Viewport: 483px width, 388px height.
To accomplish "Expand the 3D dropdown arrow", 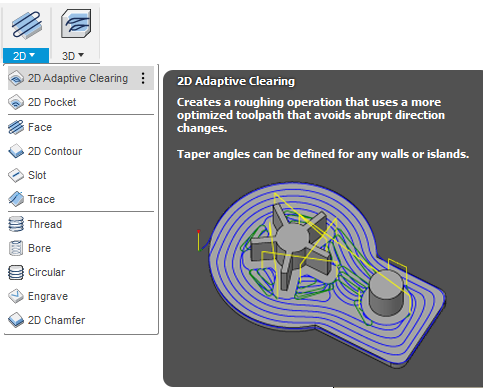I will (81, 55).
